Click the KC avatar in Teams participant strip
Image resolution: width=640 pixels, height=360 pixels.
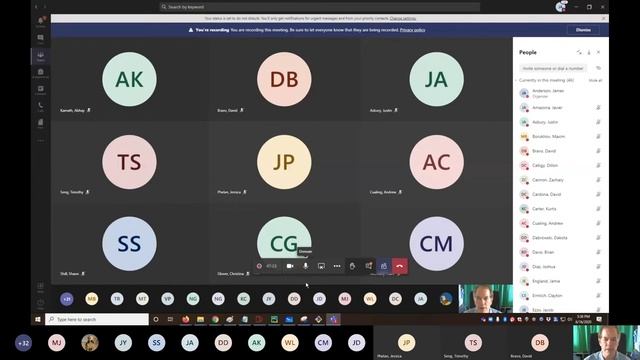(244, 299)
